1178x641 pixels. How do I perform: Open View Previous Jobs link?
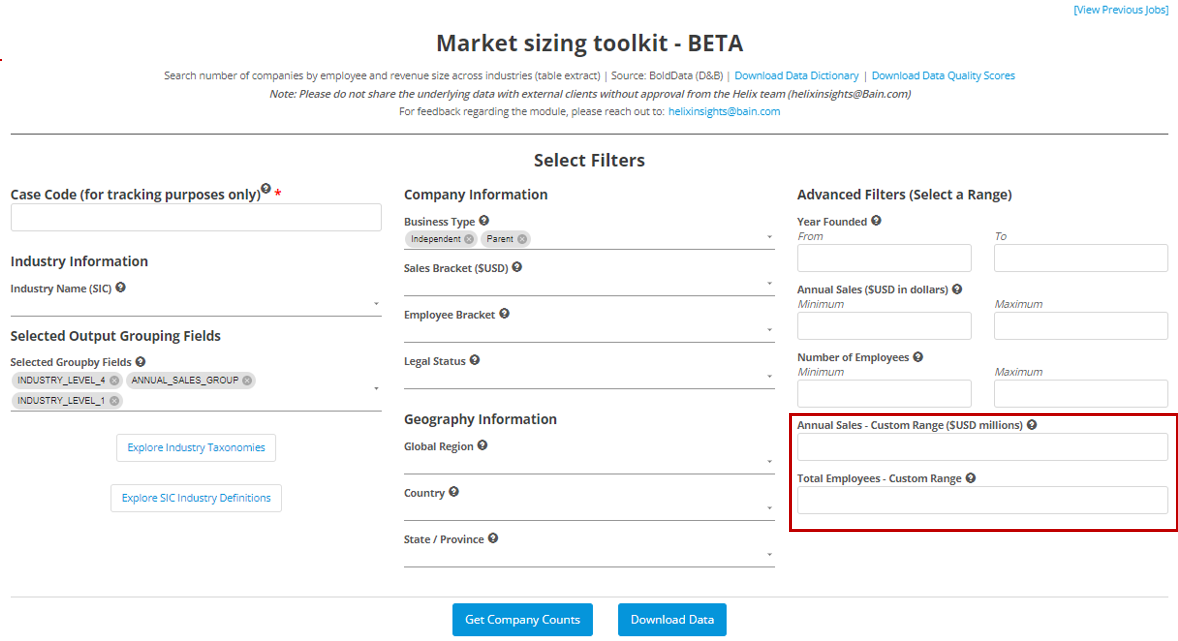tap(1120, 10)
